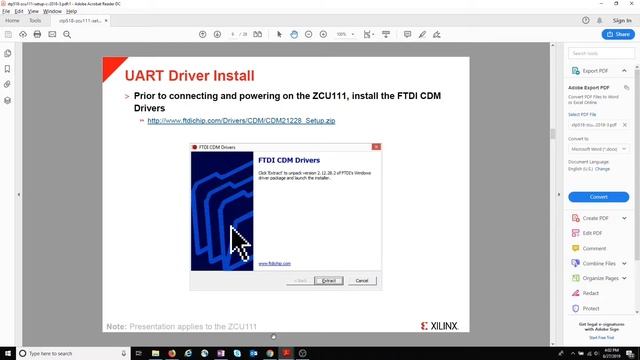
Task: Click the Start Free Trial link
Action: (x=602, y=338)
